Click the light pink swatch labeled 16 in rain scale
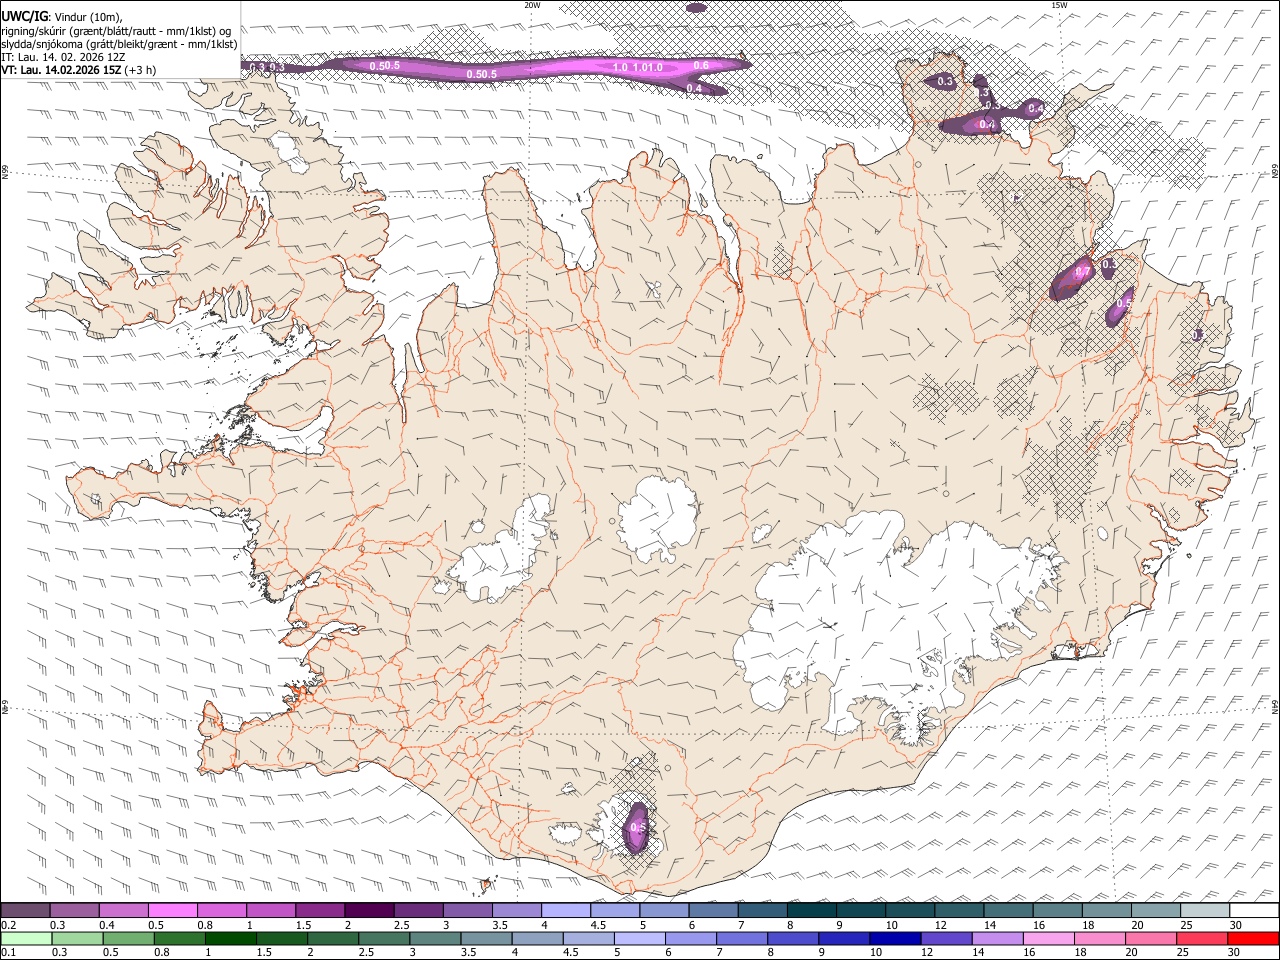The image size is (1280, 960). [1048, 938]
